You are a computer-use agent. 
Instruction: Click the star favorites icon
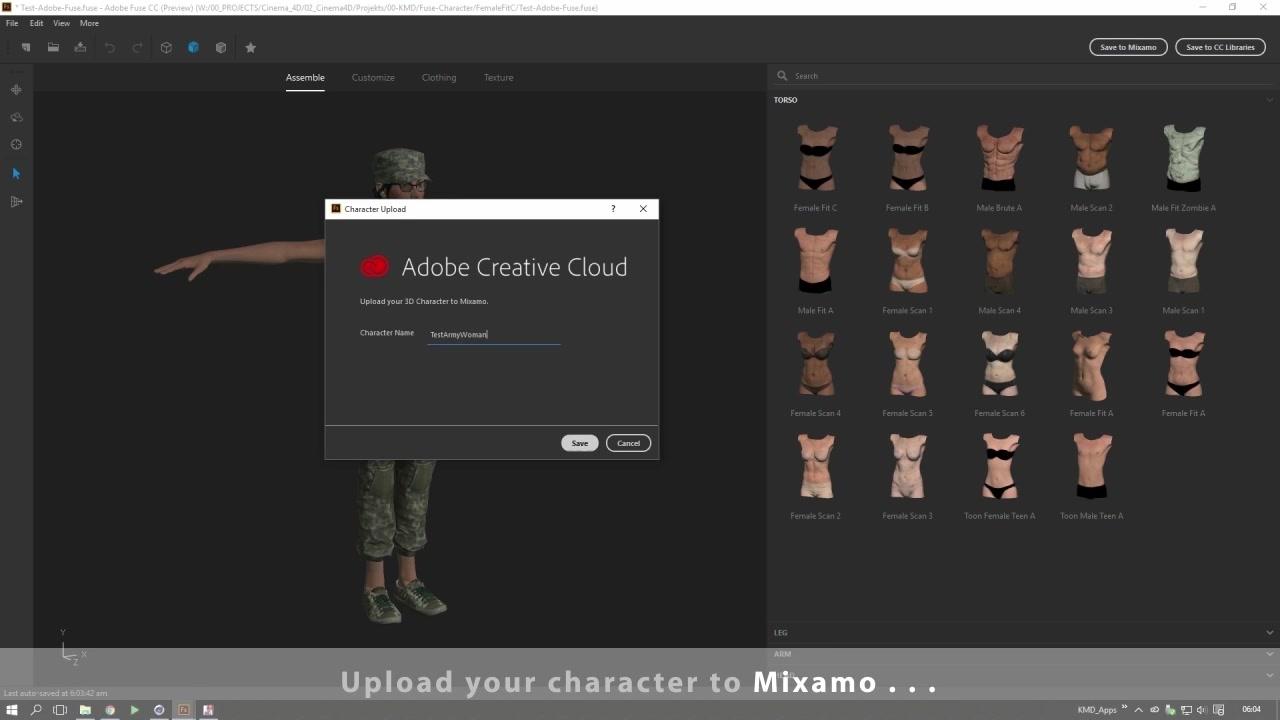pyautogui.click(x=250, y=47)
